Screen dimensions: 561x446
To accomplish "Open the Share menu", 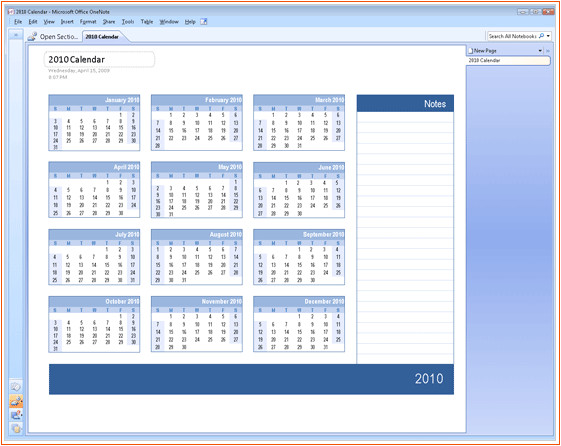I will pos(109,22).
